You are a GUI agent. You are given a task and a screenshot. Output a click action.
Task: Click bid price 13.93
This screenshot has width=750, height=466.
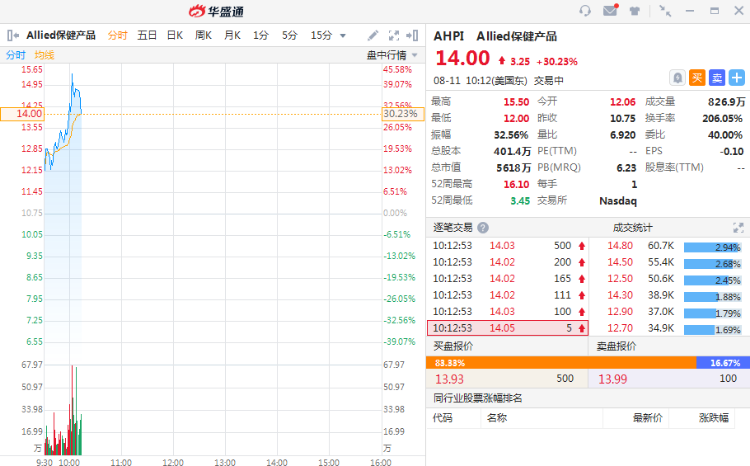point(449,379)
